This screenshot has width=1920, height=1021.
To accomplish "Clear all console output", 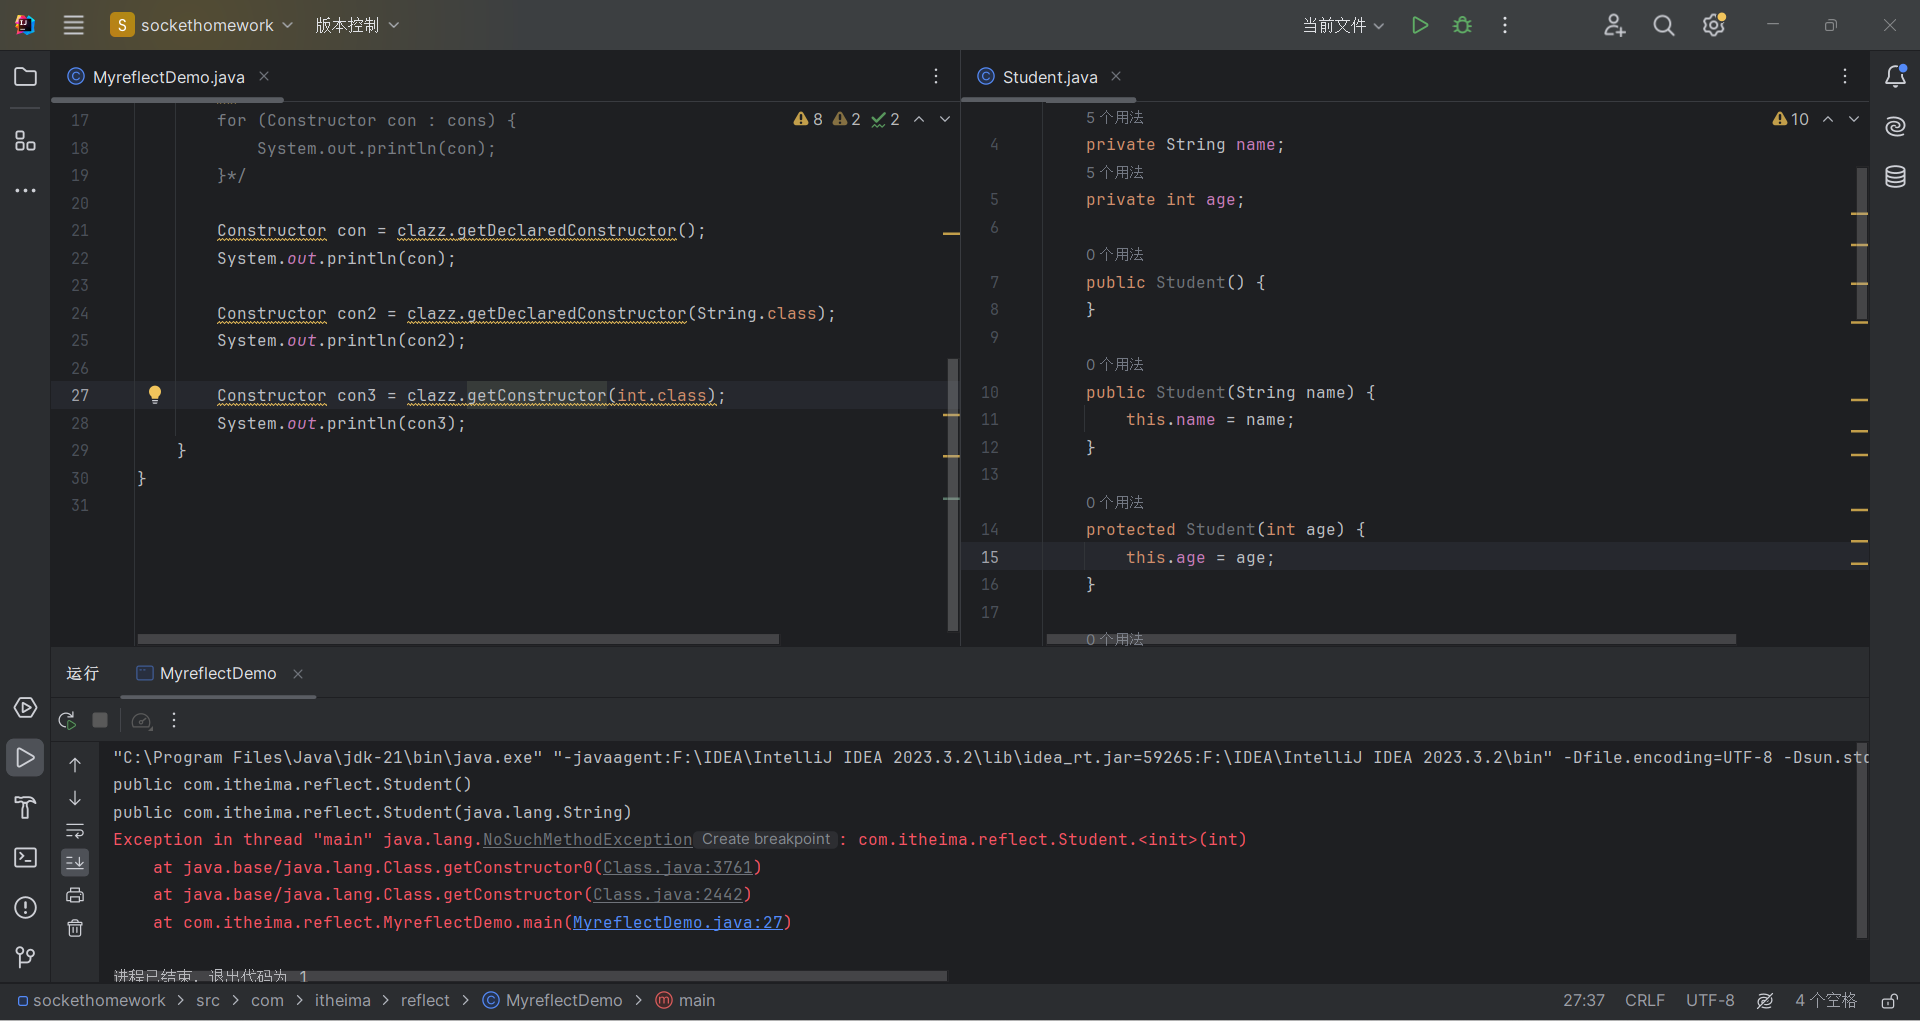I will click(75, 929).
